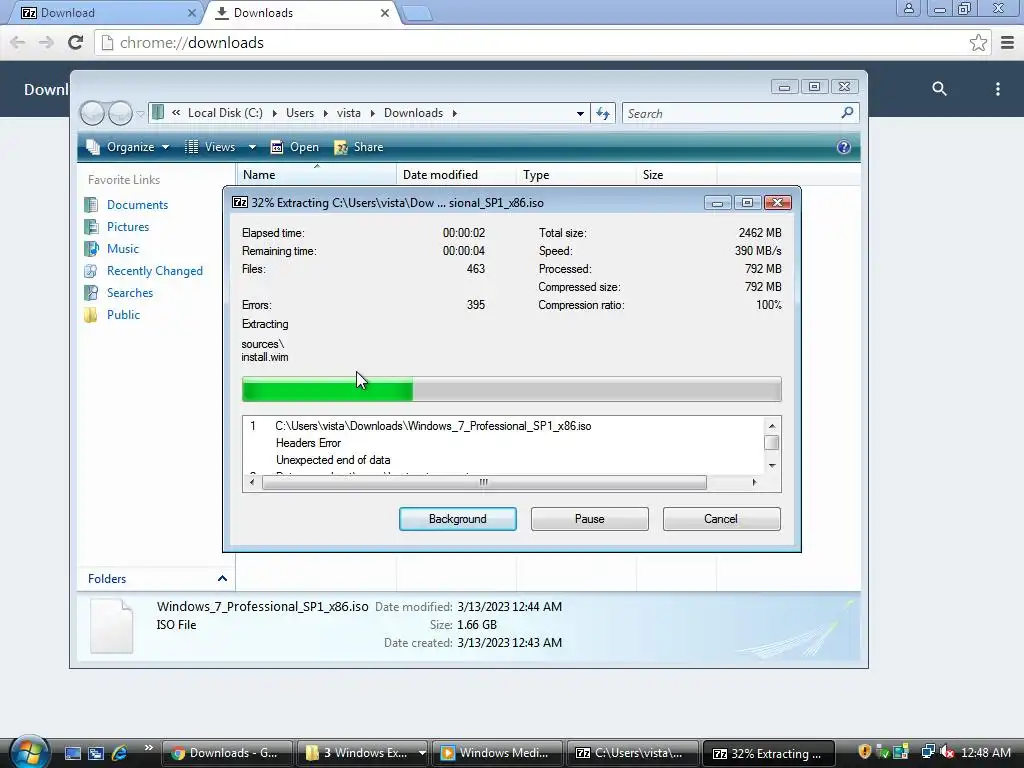
Task: Click the 'Headers Error' log entry
Action: [x=308, y=443]
